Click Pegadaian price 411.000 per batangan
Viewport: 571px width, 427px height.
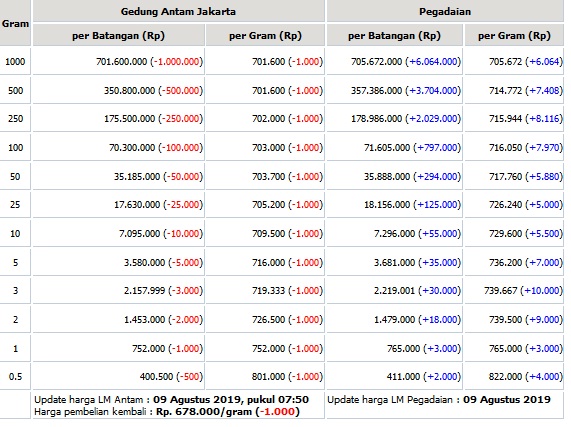pyautogui.click(x=403, y=376)
